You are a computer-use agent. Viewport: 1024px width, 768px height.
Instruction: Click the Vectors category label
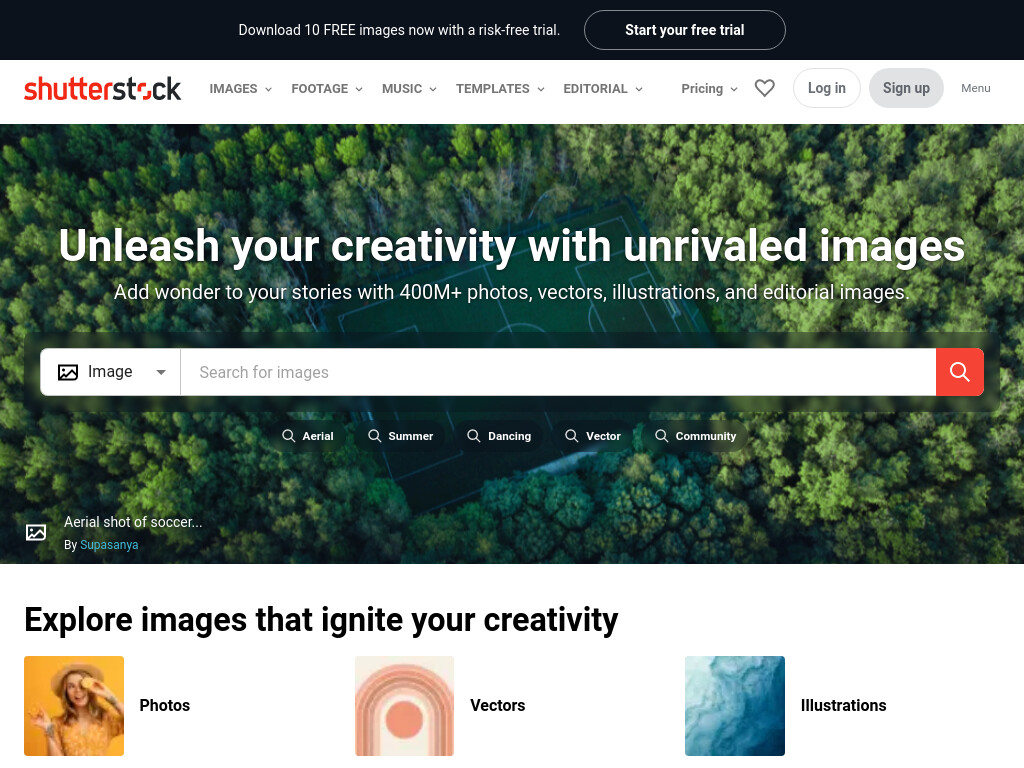tap(498, 705)
